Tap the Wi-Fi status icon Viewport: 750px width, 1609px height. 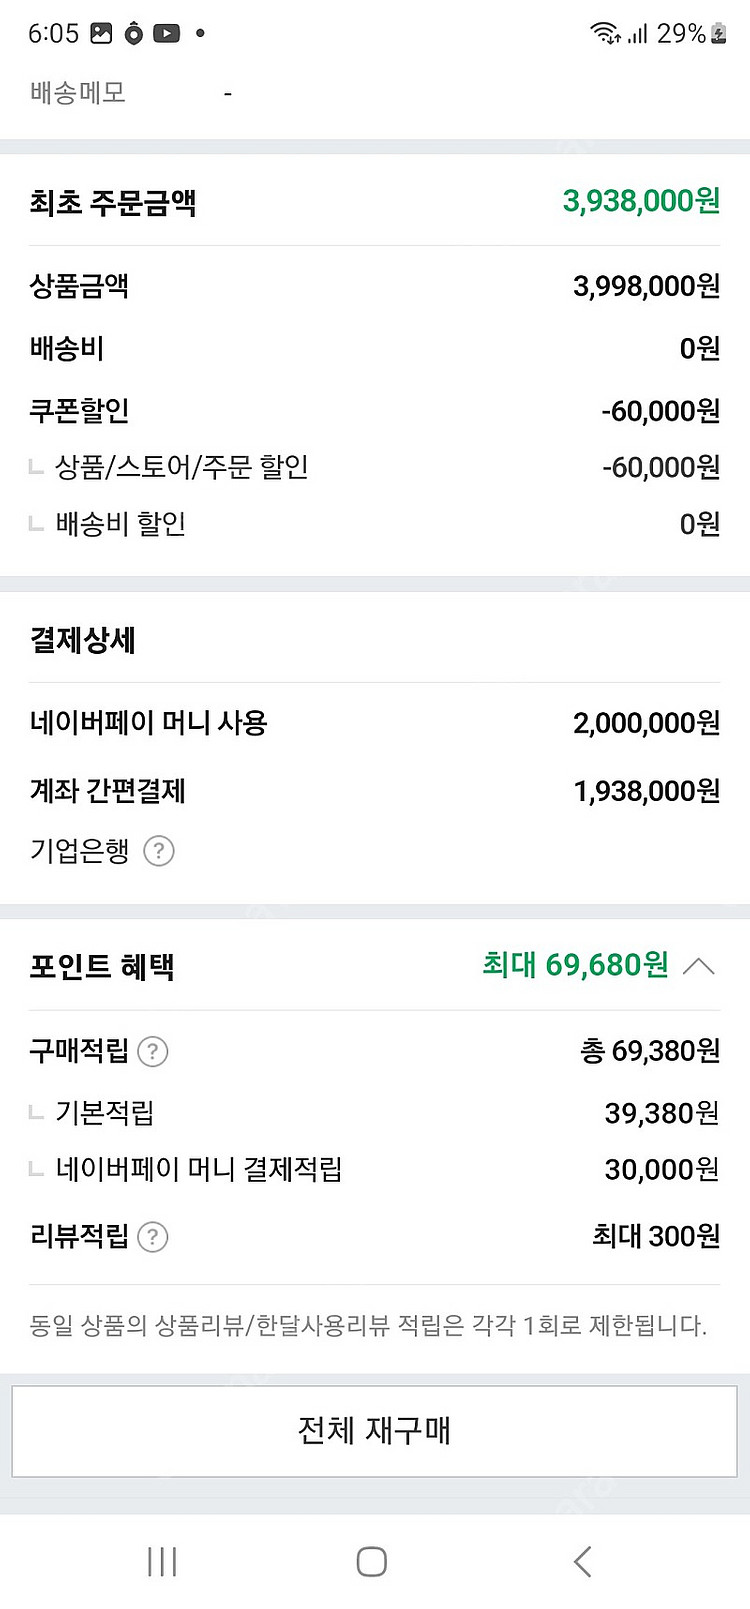coord(604,33)
